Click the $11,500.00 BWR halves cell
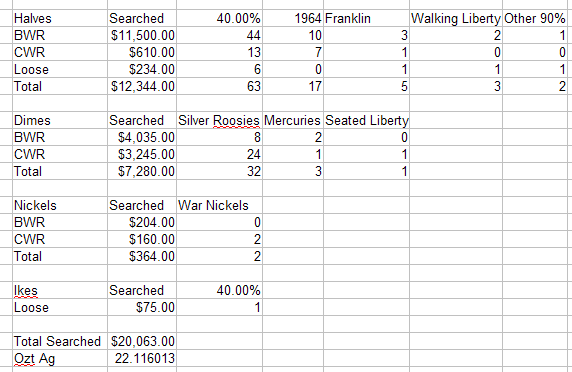572x372 pixels. point(142,35)
